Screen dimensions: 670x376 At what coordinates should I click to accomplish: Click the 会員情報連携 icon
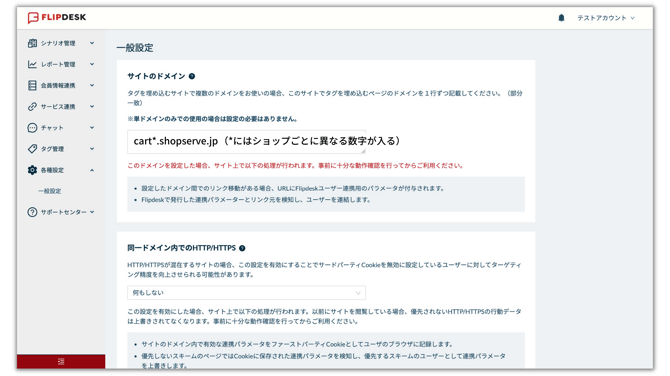point(32,85)
